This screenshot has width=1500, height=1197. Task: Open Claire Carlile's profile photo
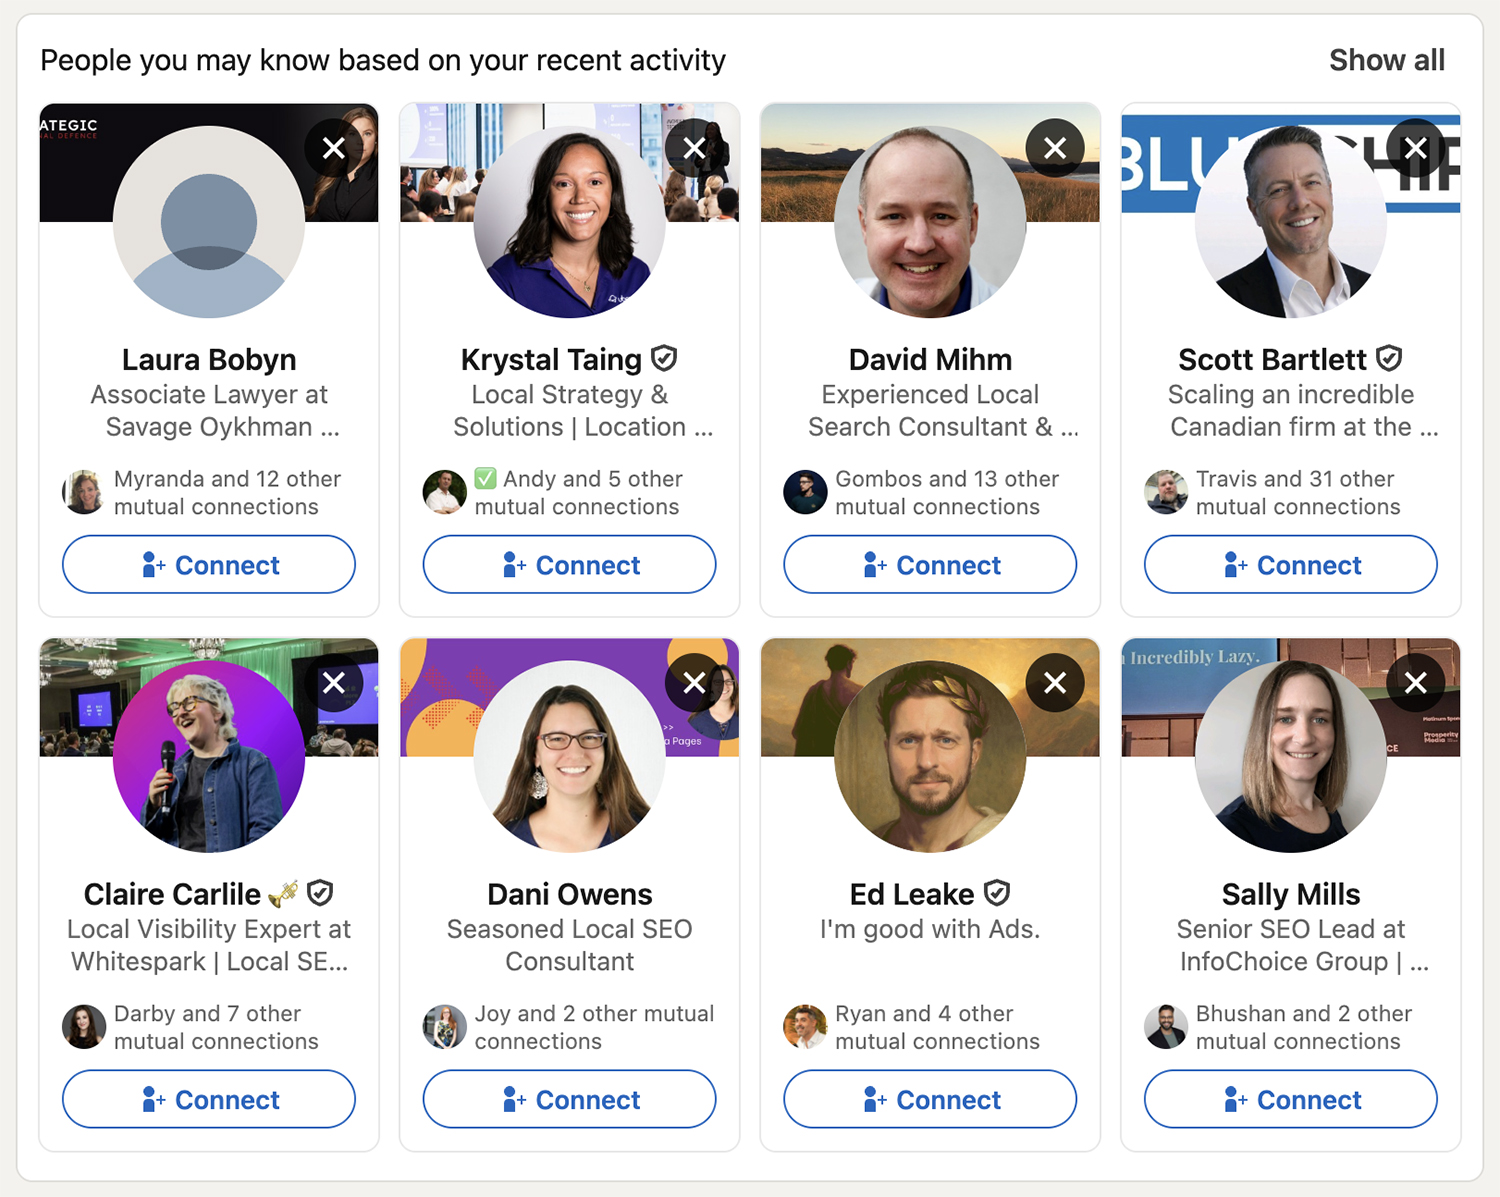(x=209, y=756)
